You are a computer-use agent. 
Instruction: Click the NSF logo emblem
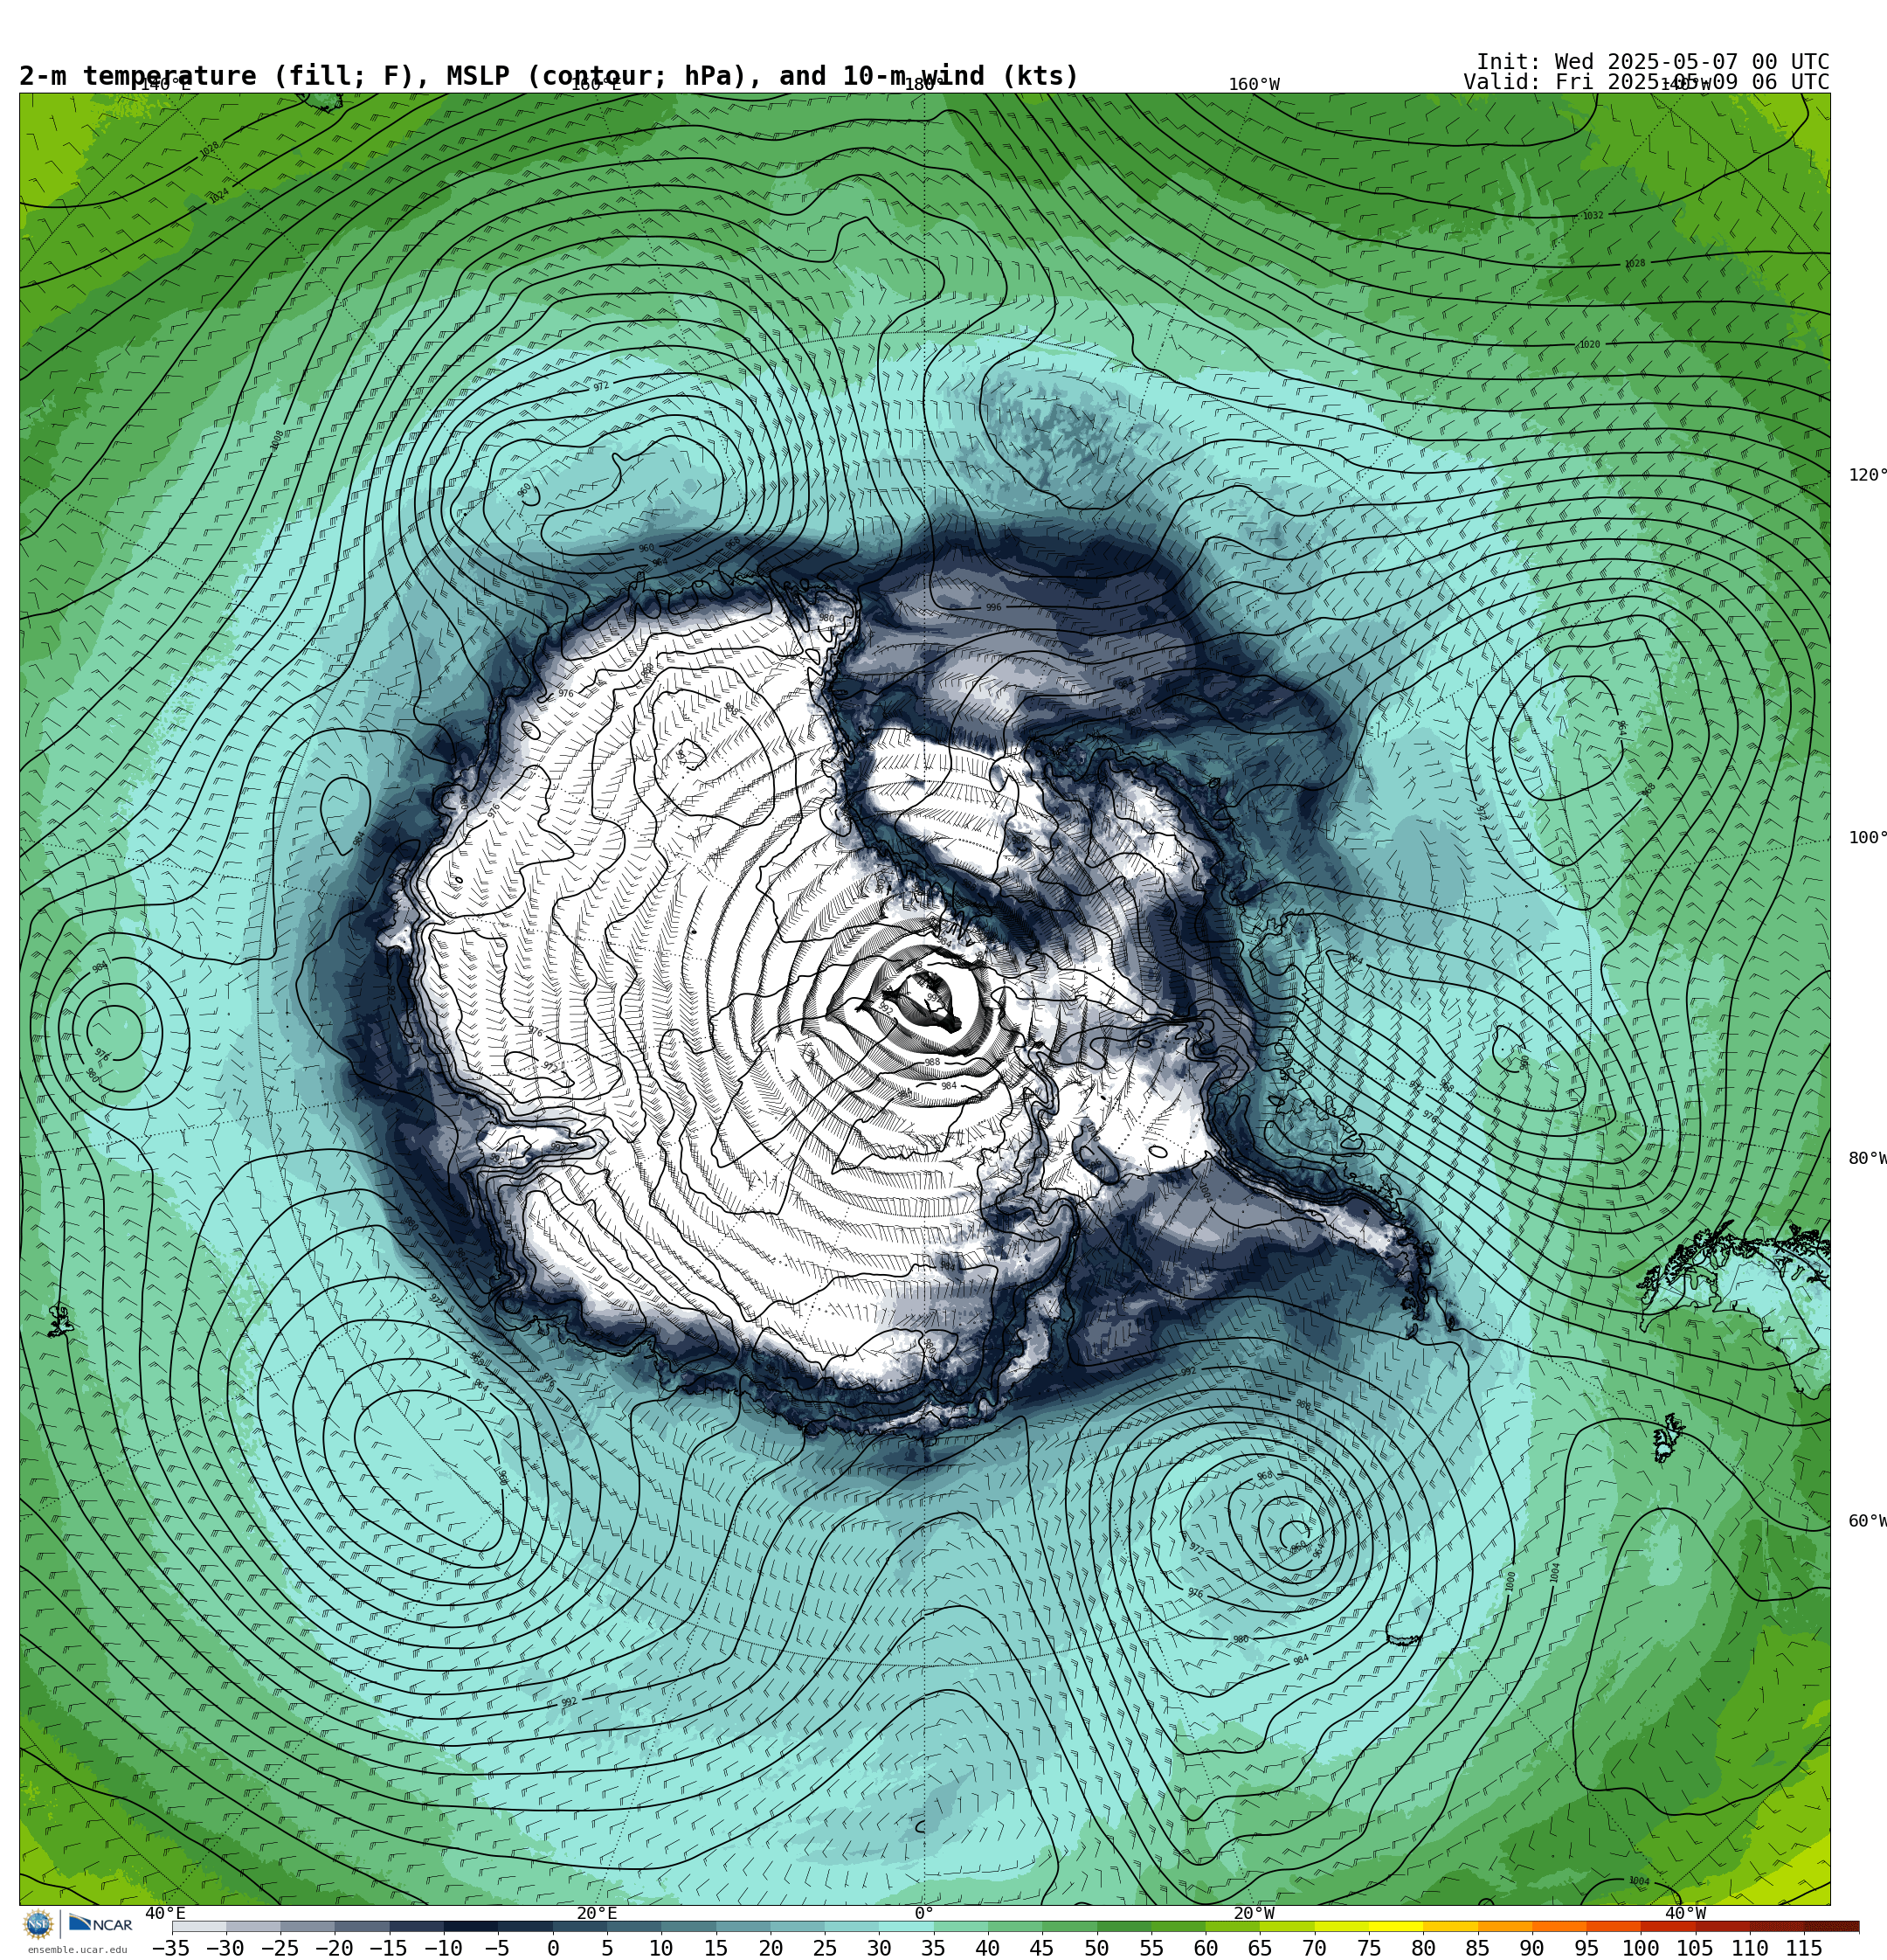click(38, 1924)
